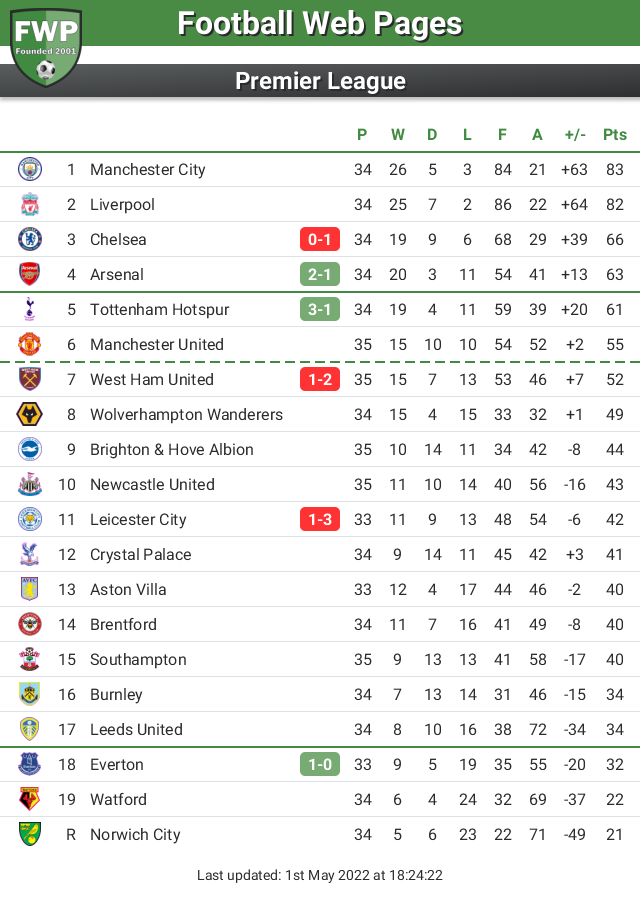Click Everton's green 1-0 score badge
The image size is (640, 905).
pyautogui.click(x=320, y=764)
